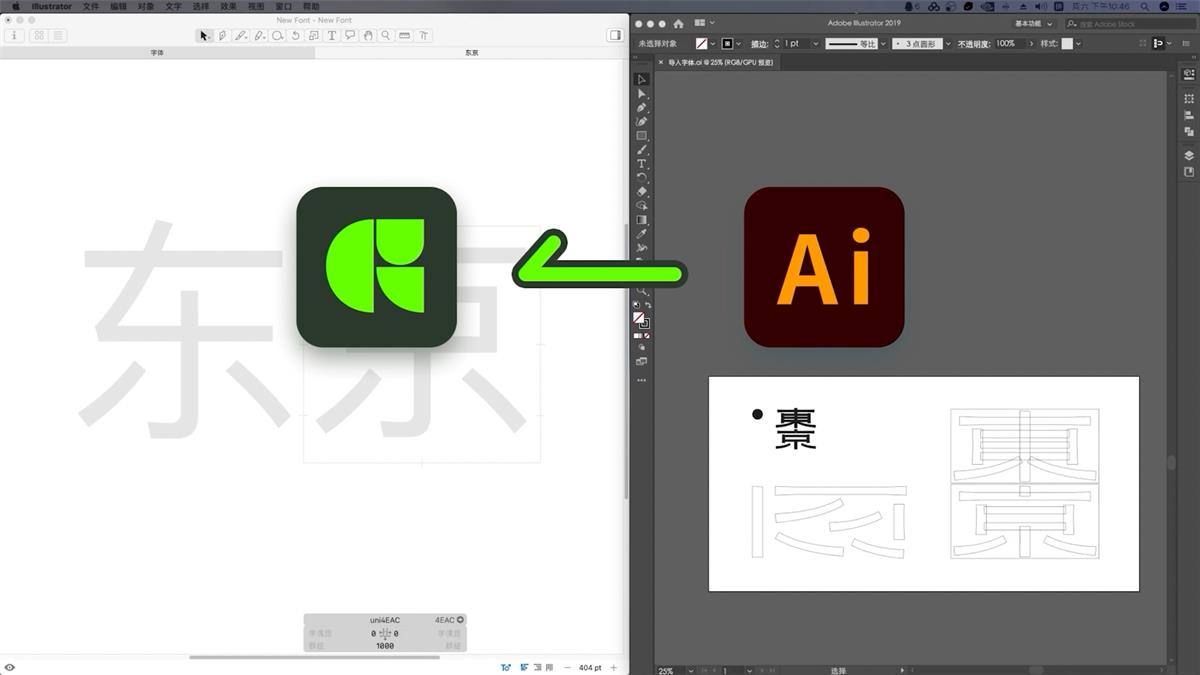Click the fill color swatch in control bar
This screenshot has width=1200, height=675.
point(701,44)
